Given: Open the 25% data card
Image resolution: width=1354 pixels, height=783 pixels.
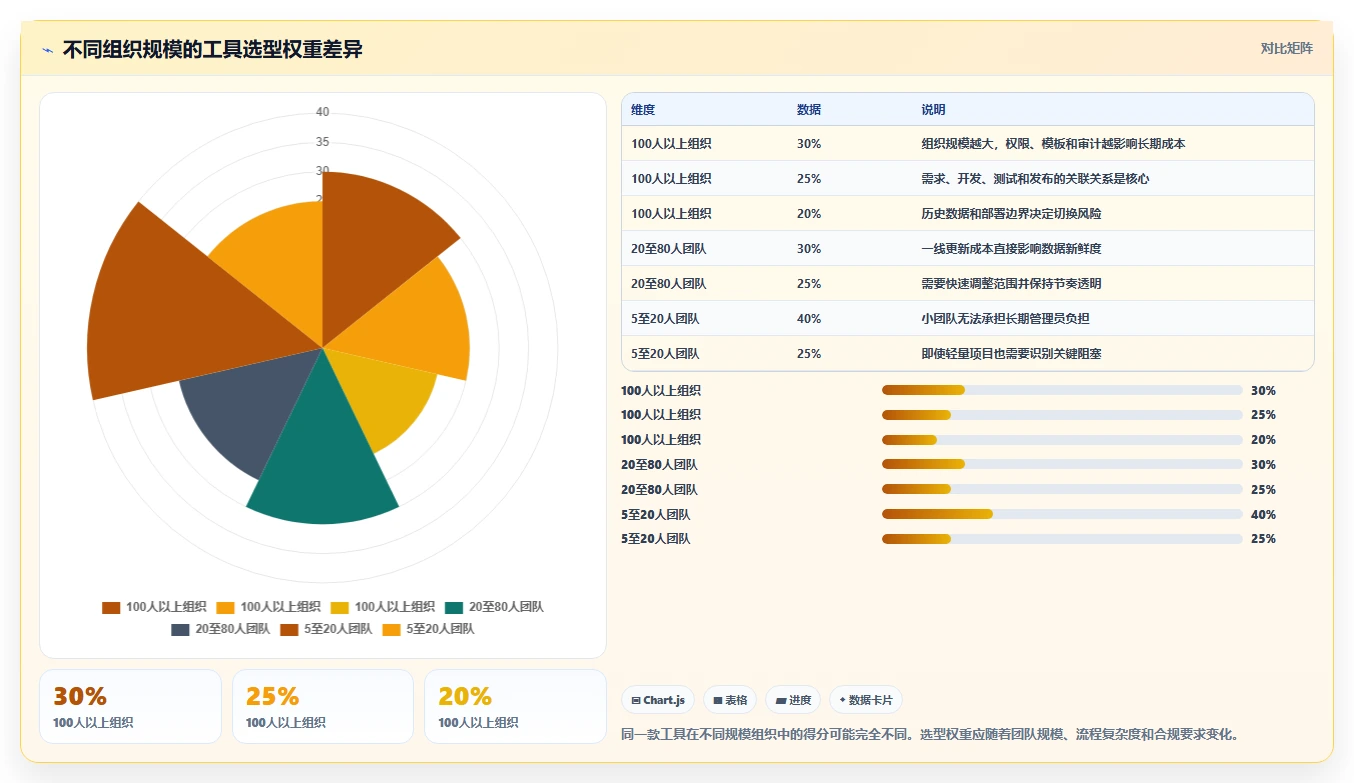Looking at the screenshot, I should click(323, 707).
